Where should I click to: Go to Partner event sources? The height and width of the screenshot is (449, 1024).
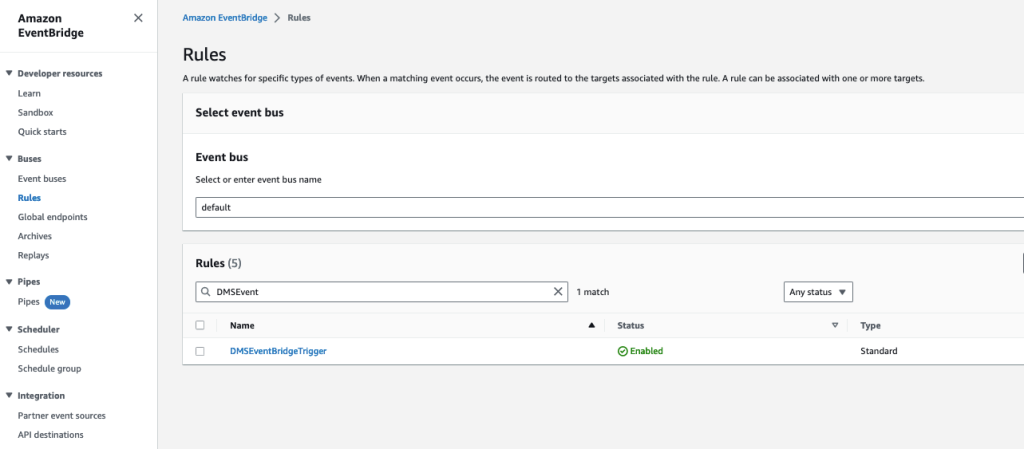61,416
